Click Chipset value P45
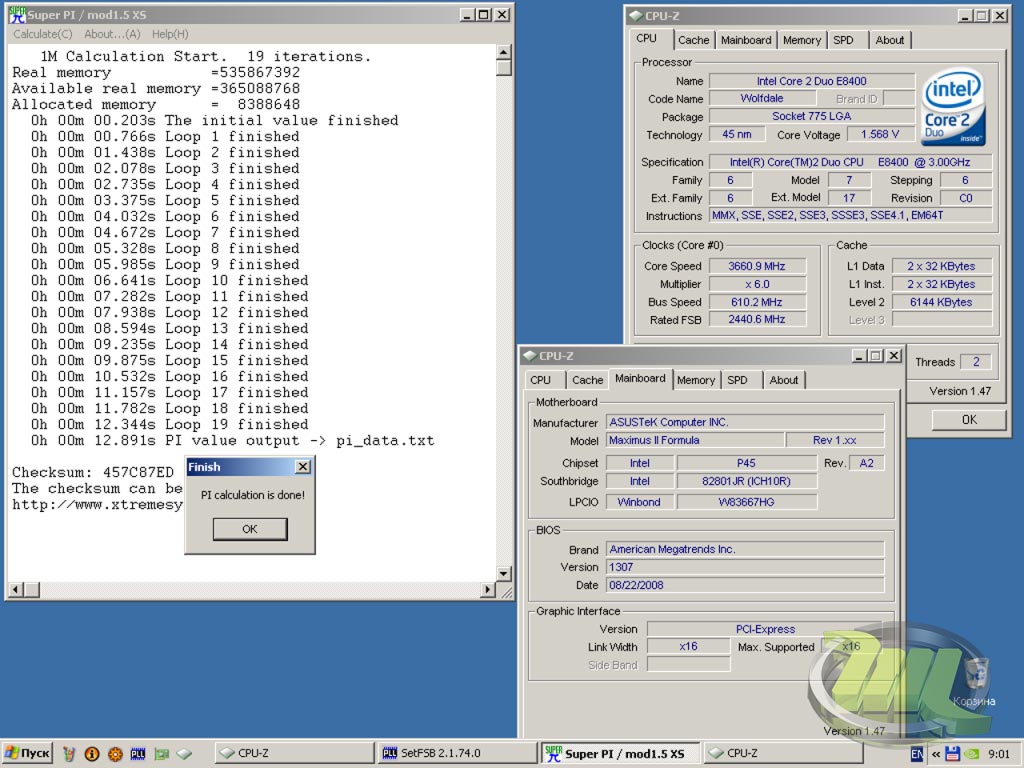The width and height of the screenshot is (1024, 768). click(x=746, y=463)
